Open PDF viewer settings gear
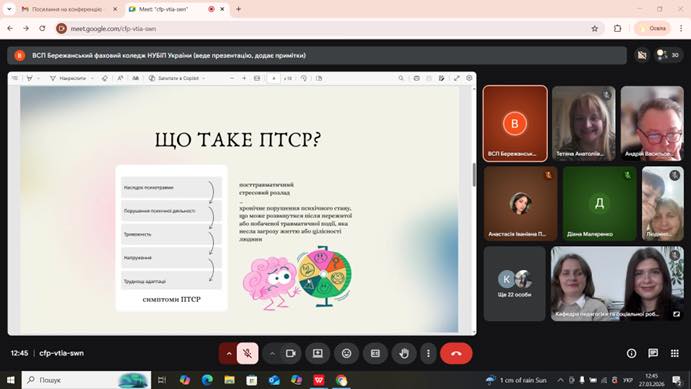This screenshot has height=389, width=691. click(x=469, y=78)
